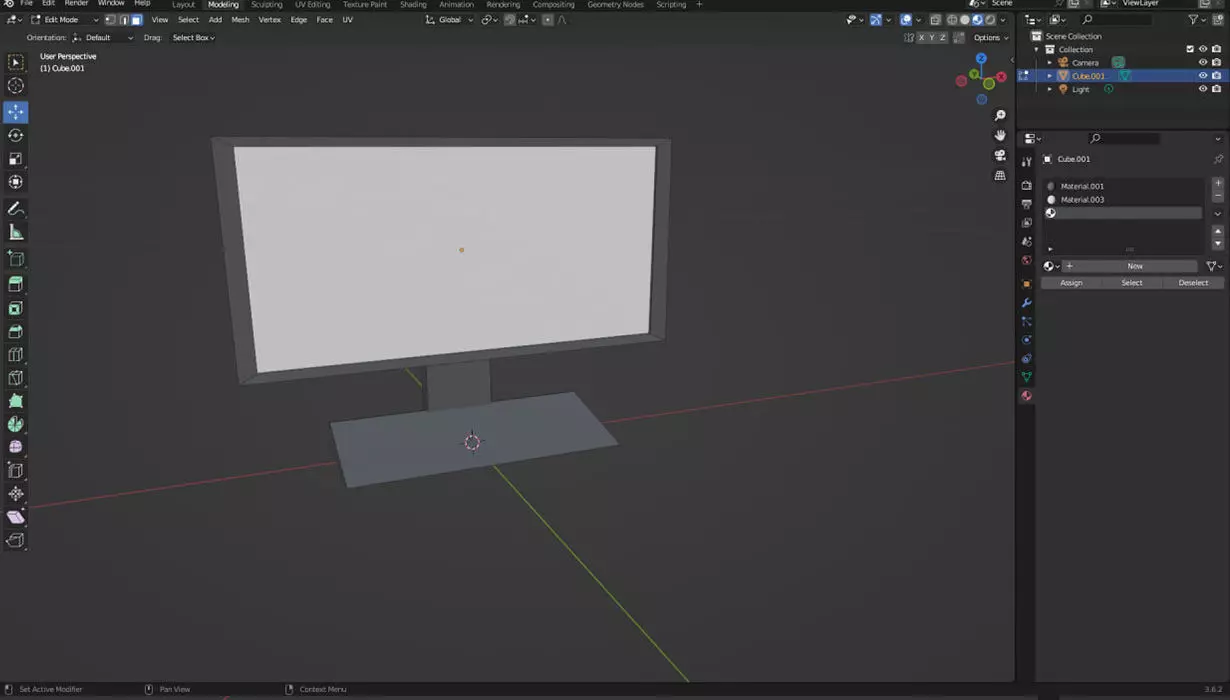
Task: Switch to the Shading workspace tab
Action: click(x=413, y=4)
